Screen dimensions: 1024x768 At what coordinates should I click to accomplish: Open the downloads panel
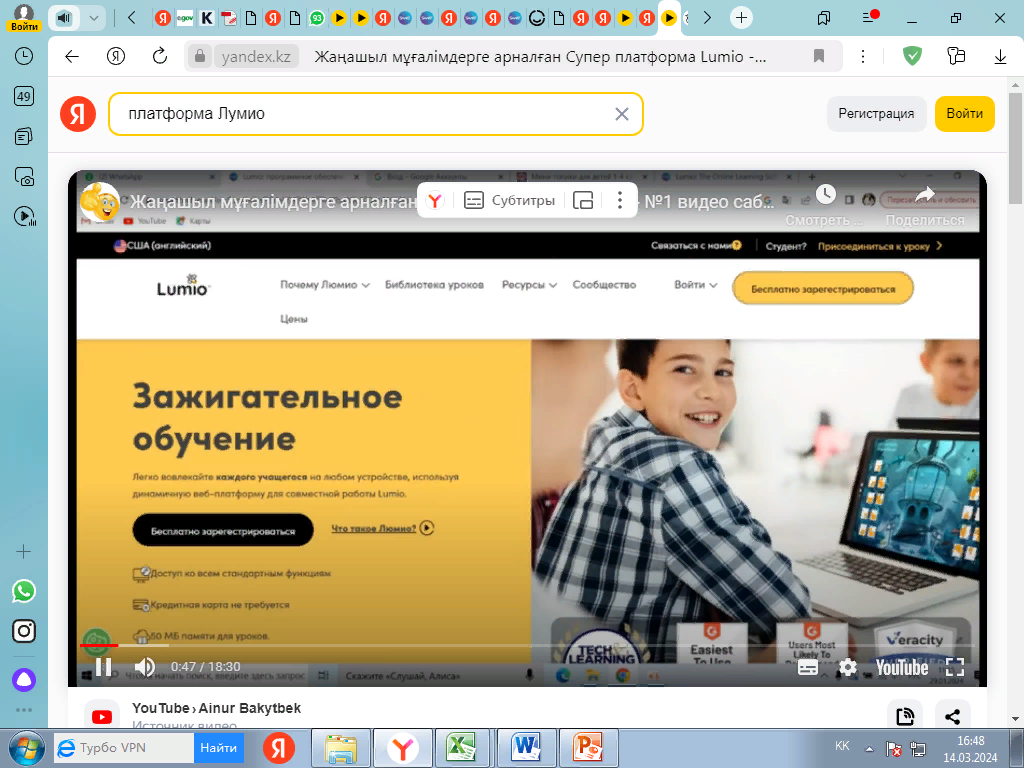click(x=1000, y=57)
